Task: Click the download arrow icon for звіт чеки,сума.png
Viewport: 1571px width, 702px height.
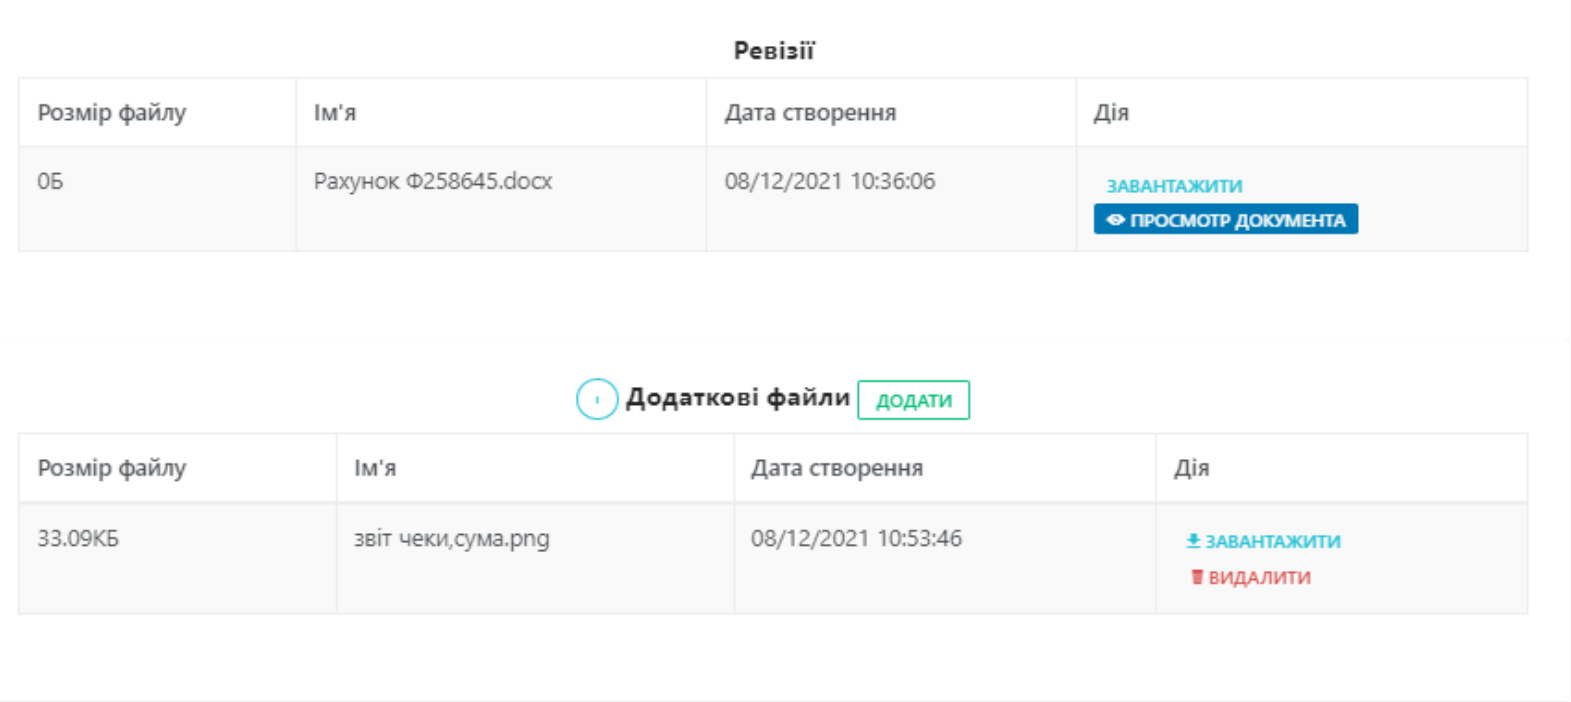Action: [x=1193, y=541]
